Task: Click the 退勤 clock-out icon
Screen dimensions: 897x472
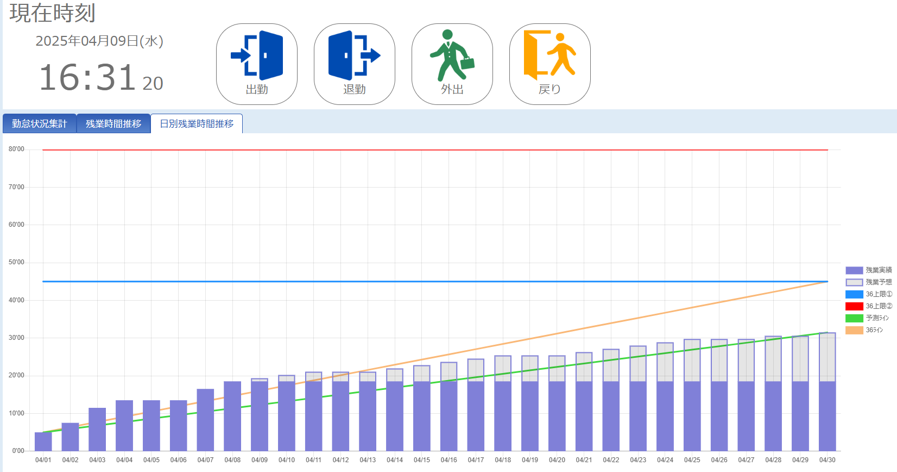Action: pos(354,63)
